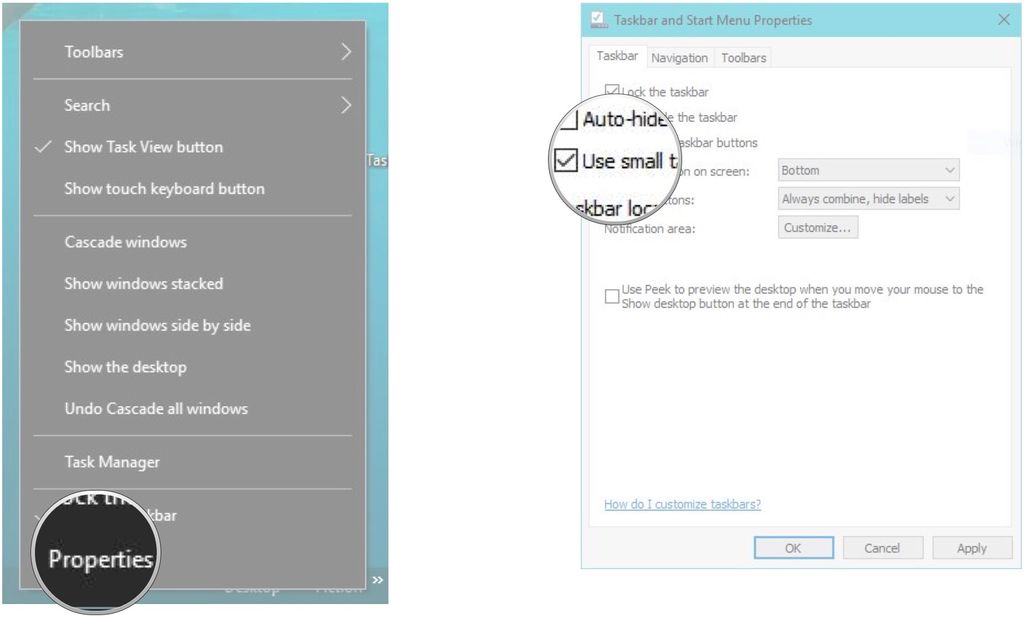Image resolution: width=1024 pixels, height=619 pixels.
Task: Choose Show the desktop option
Action: pyautogui.click(x=125, y=367)
